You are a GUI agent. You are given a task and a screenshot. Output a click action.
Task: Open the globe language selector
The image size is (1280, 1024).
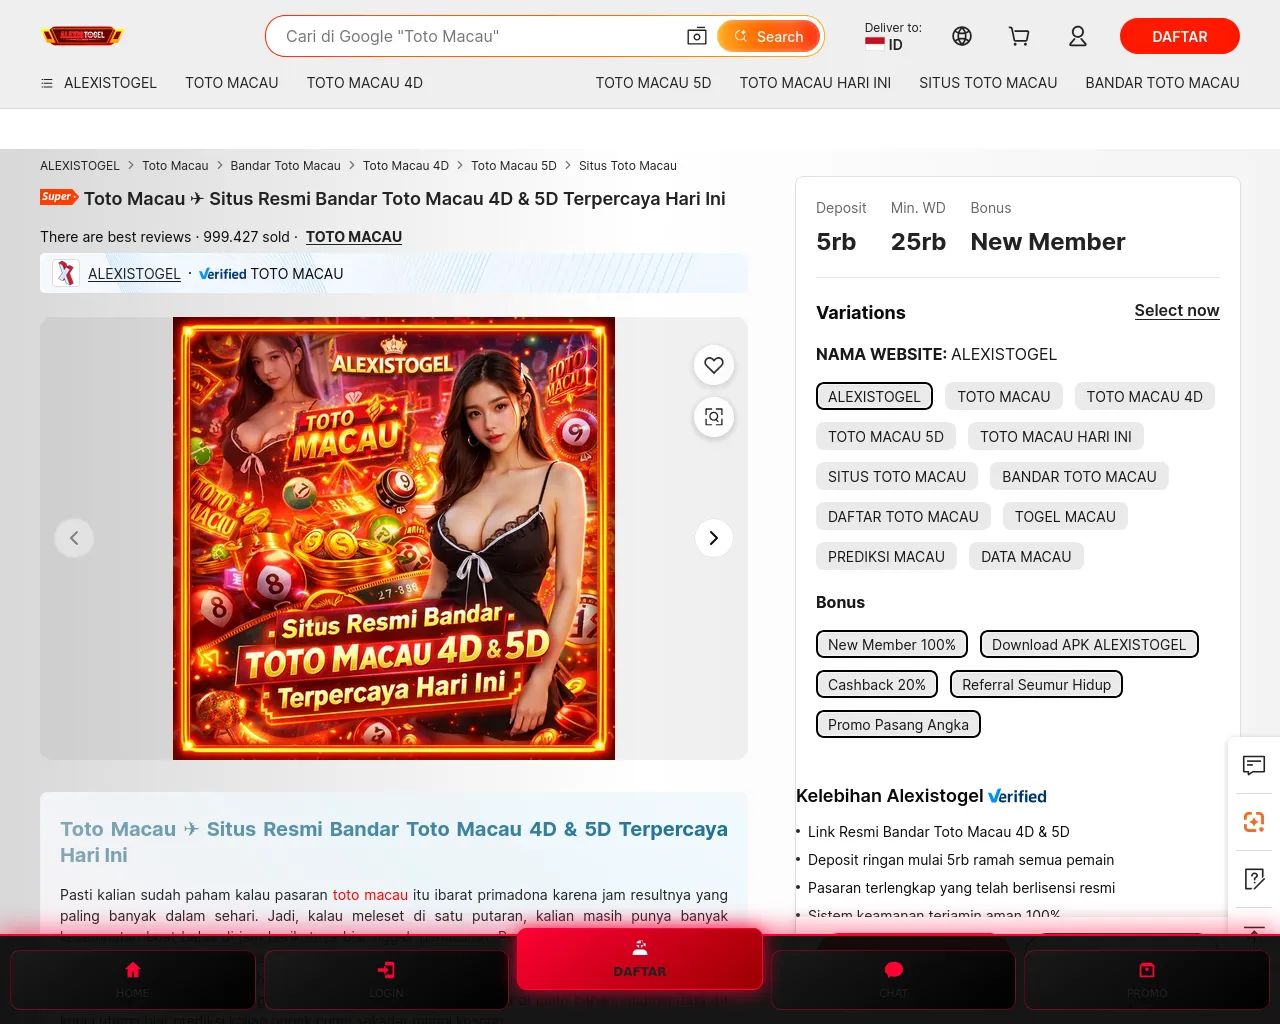[x=962, y=36]
